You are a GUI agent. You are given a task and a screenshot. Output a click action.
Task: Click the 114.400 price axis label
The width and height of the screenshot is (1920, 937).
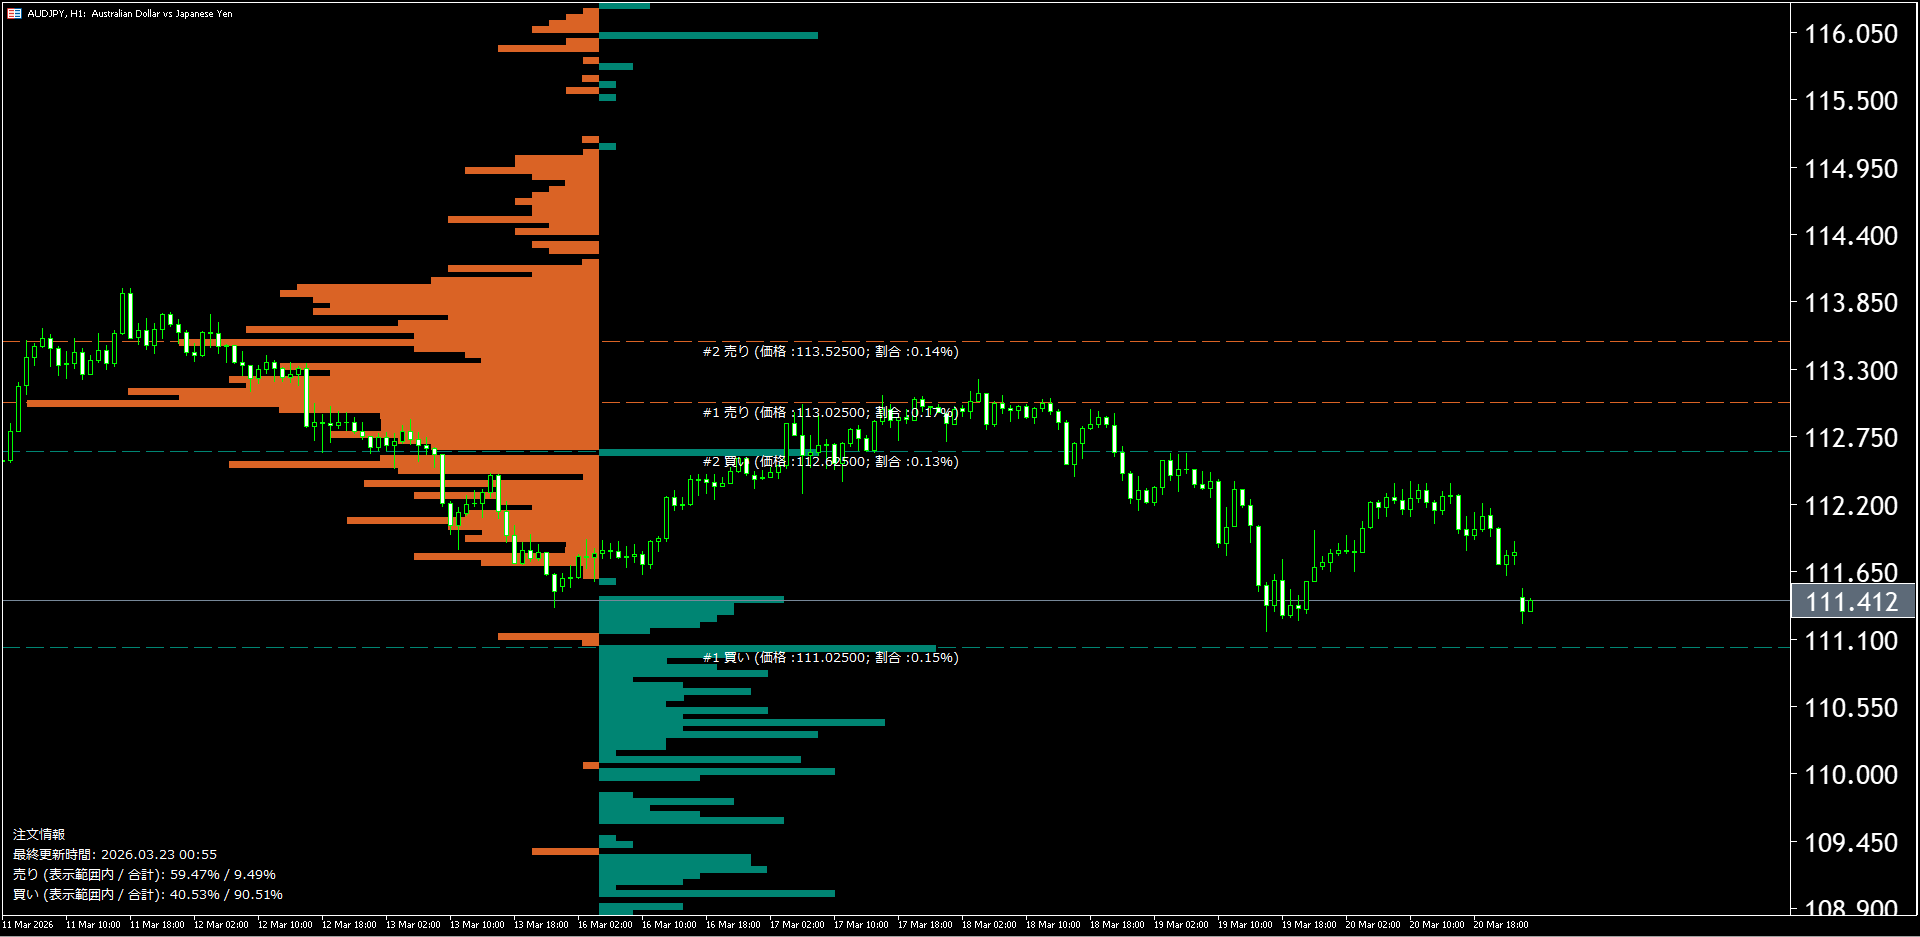1850,236
